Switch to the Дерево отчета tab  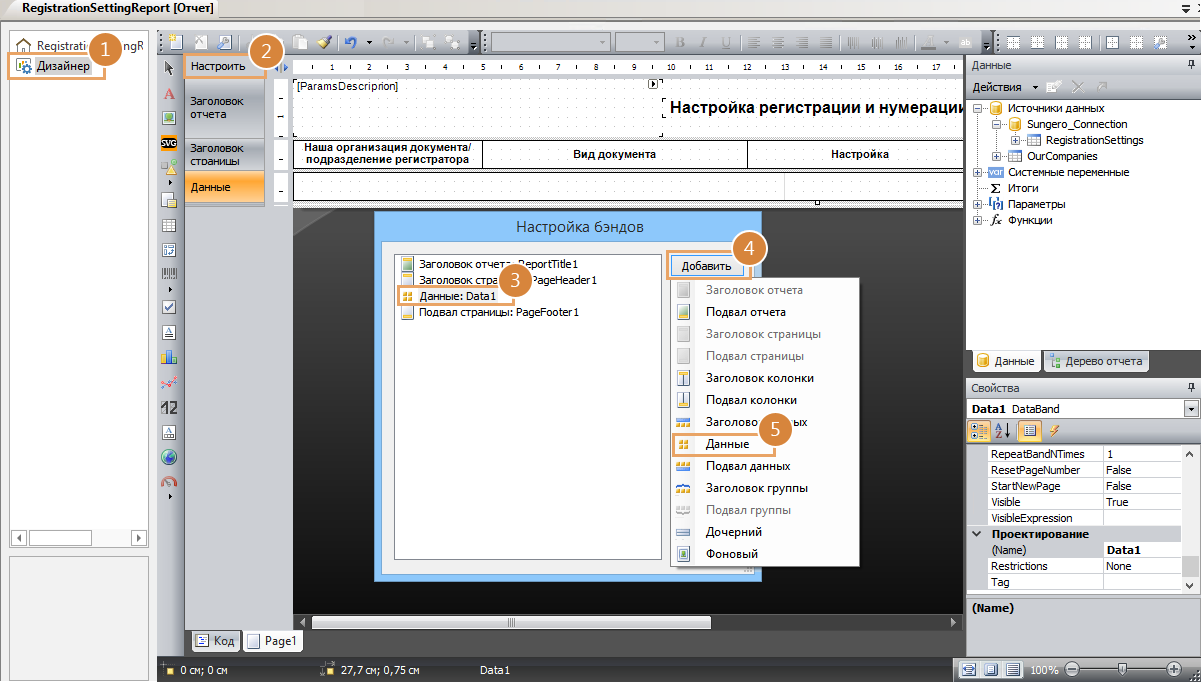point(1096,361)
